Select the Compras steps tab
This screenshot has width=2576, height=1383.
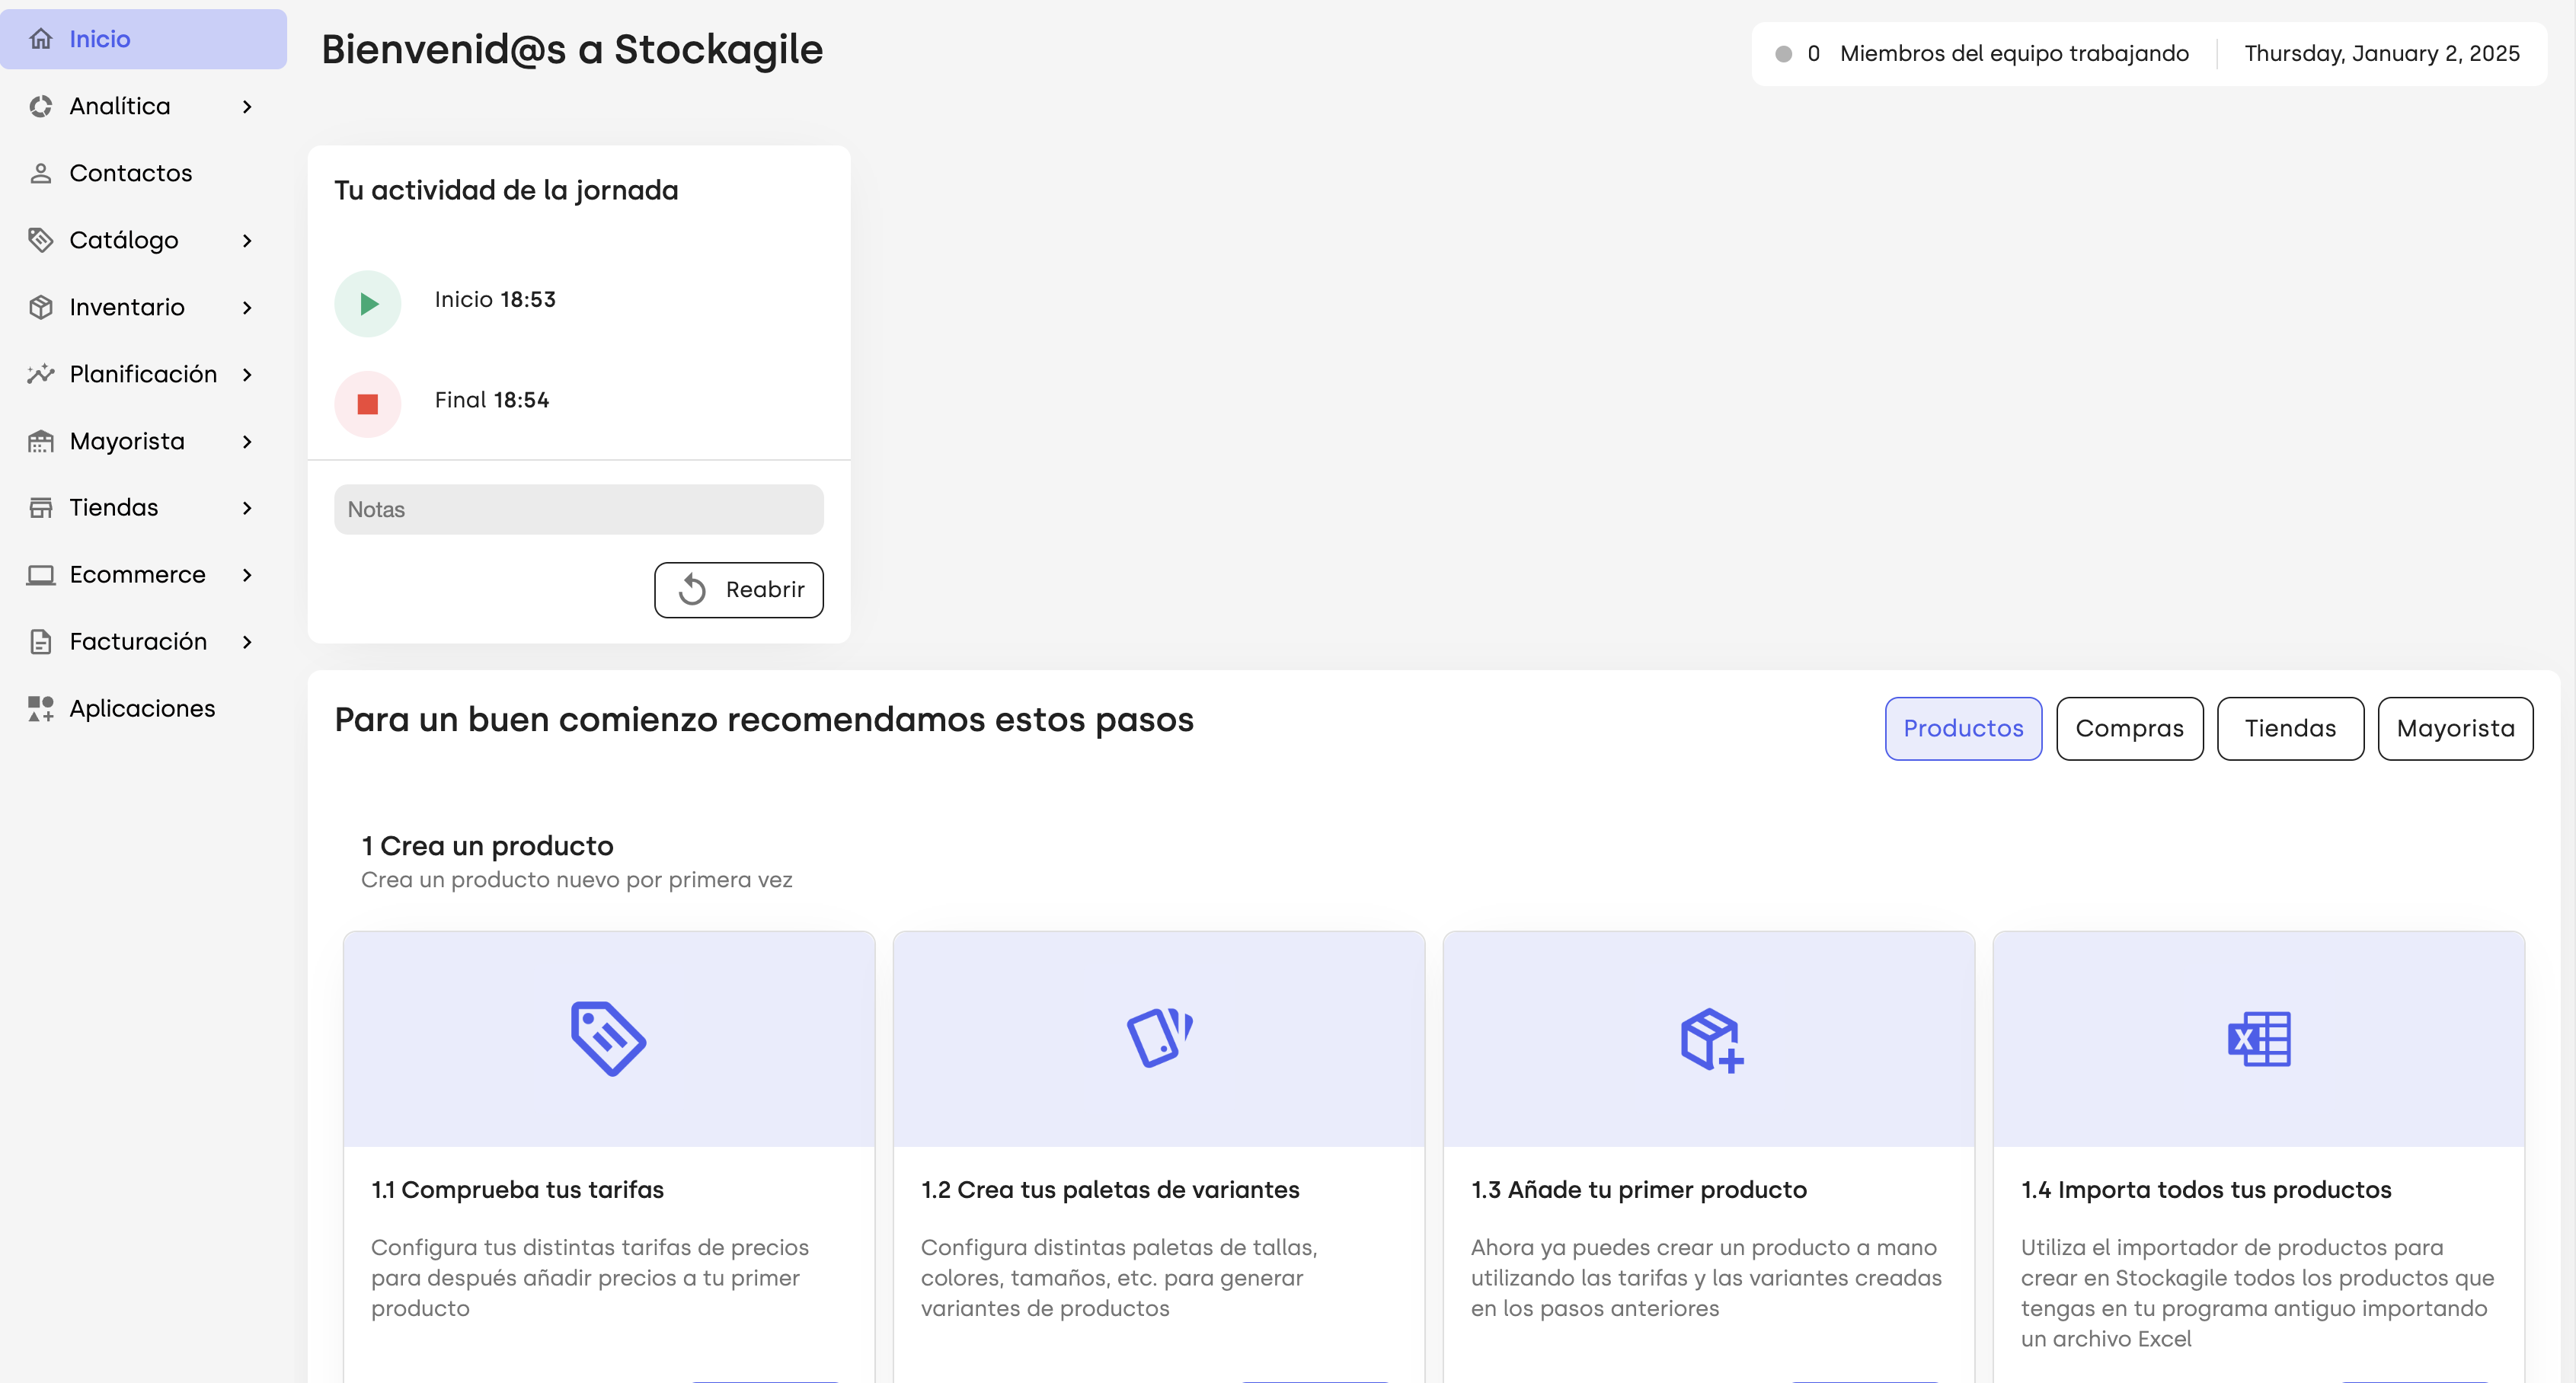point(2129,728)
